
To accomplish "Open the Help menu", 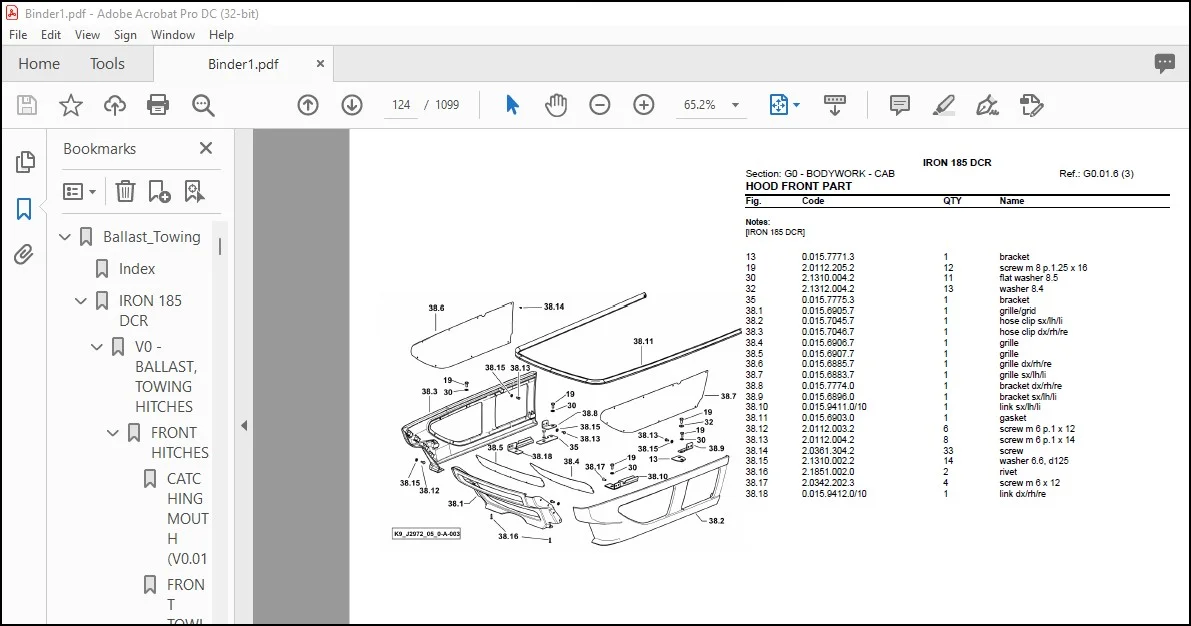I will tap(221, 35).
